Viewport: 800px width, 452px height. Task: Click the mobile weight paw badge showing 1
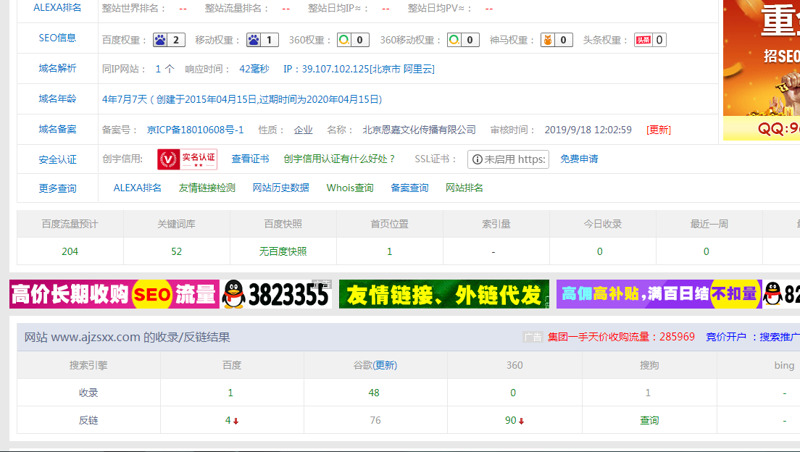coord(262,40)
